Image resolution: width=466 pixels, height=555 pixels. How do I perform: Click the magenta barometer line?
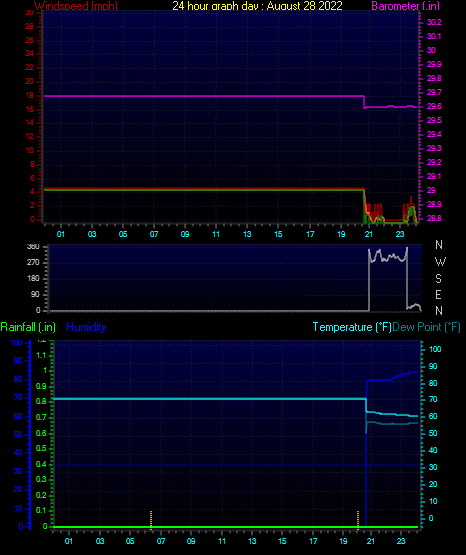pyautogui.click(x=203, y=96)
